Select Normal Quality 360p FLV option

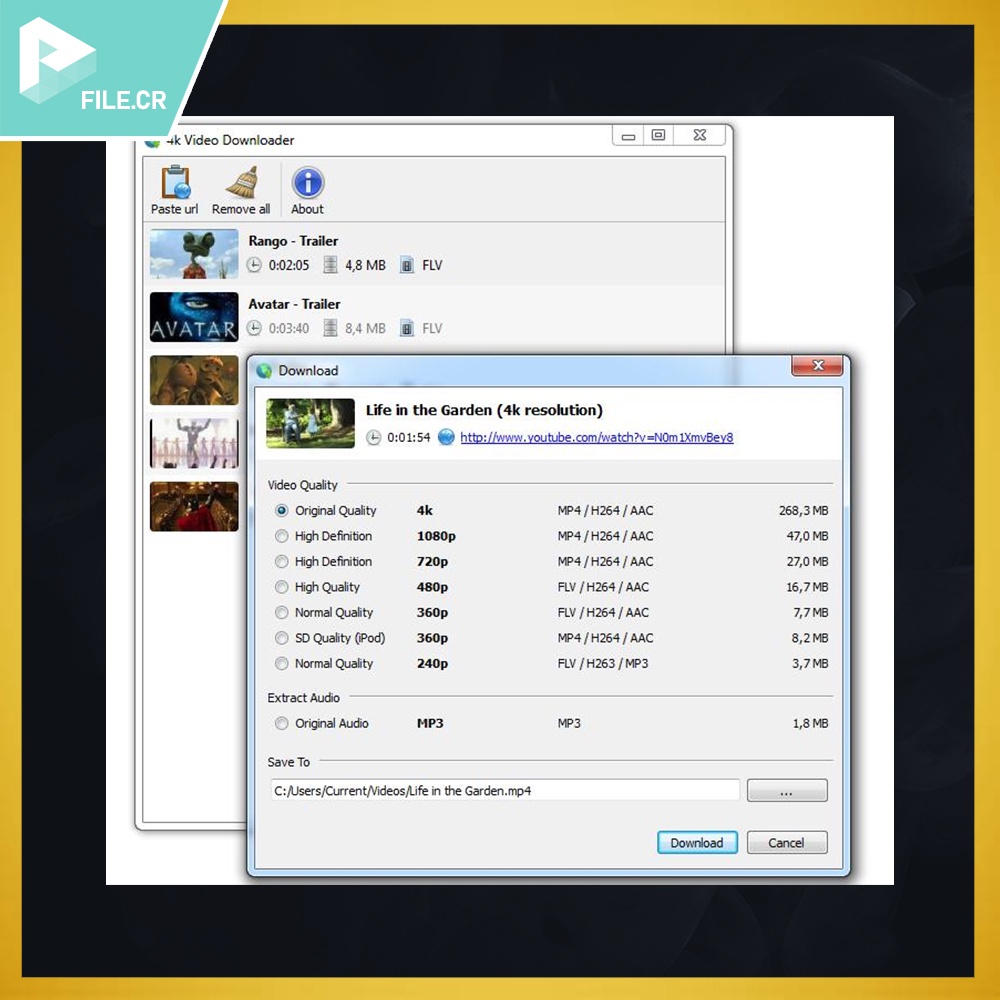(281, 613)
